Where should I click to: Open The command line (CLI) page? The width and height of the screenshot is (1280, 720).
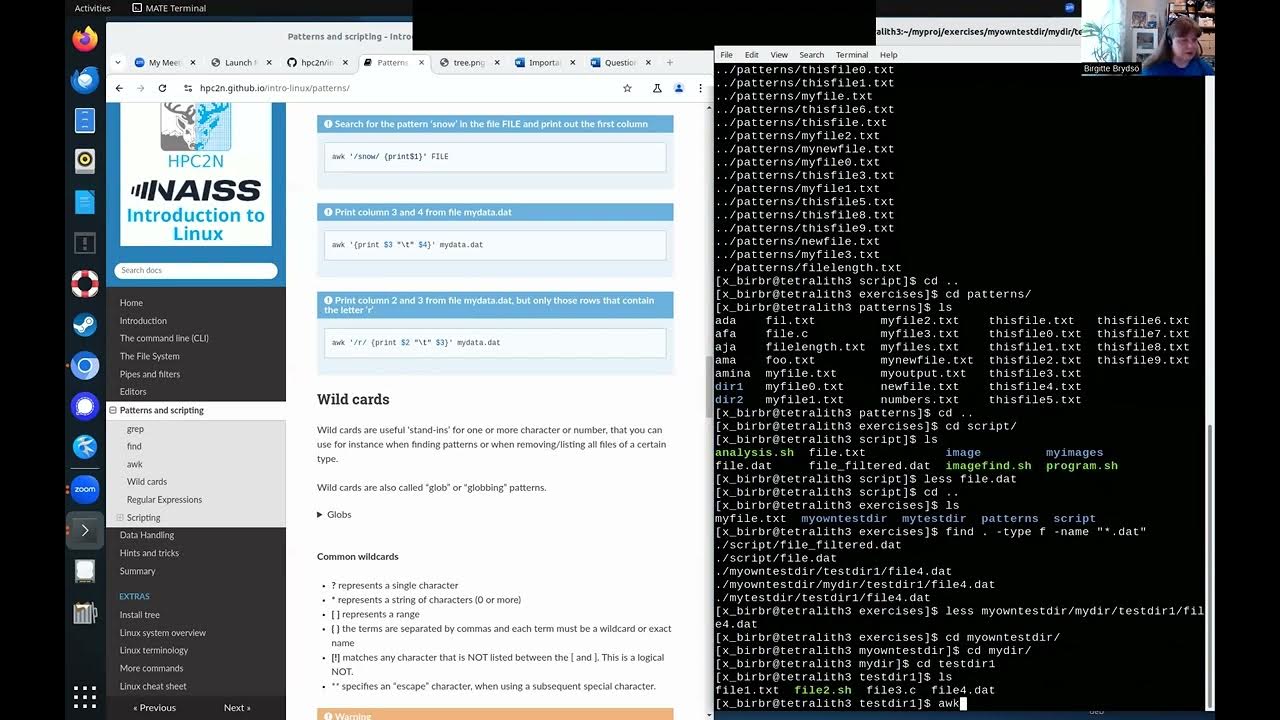pos(164,338)
